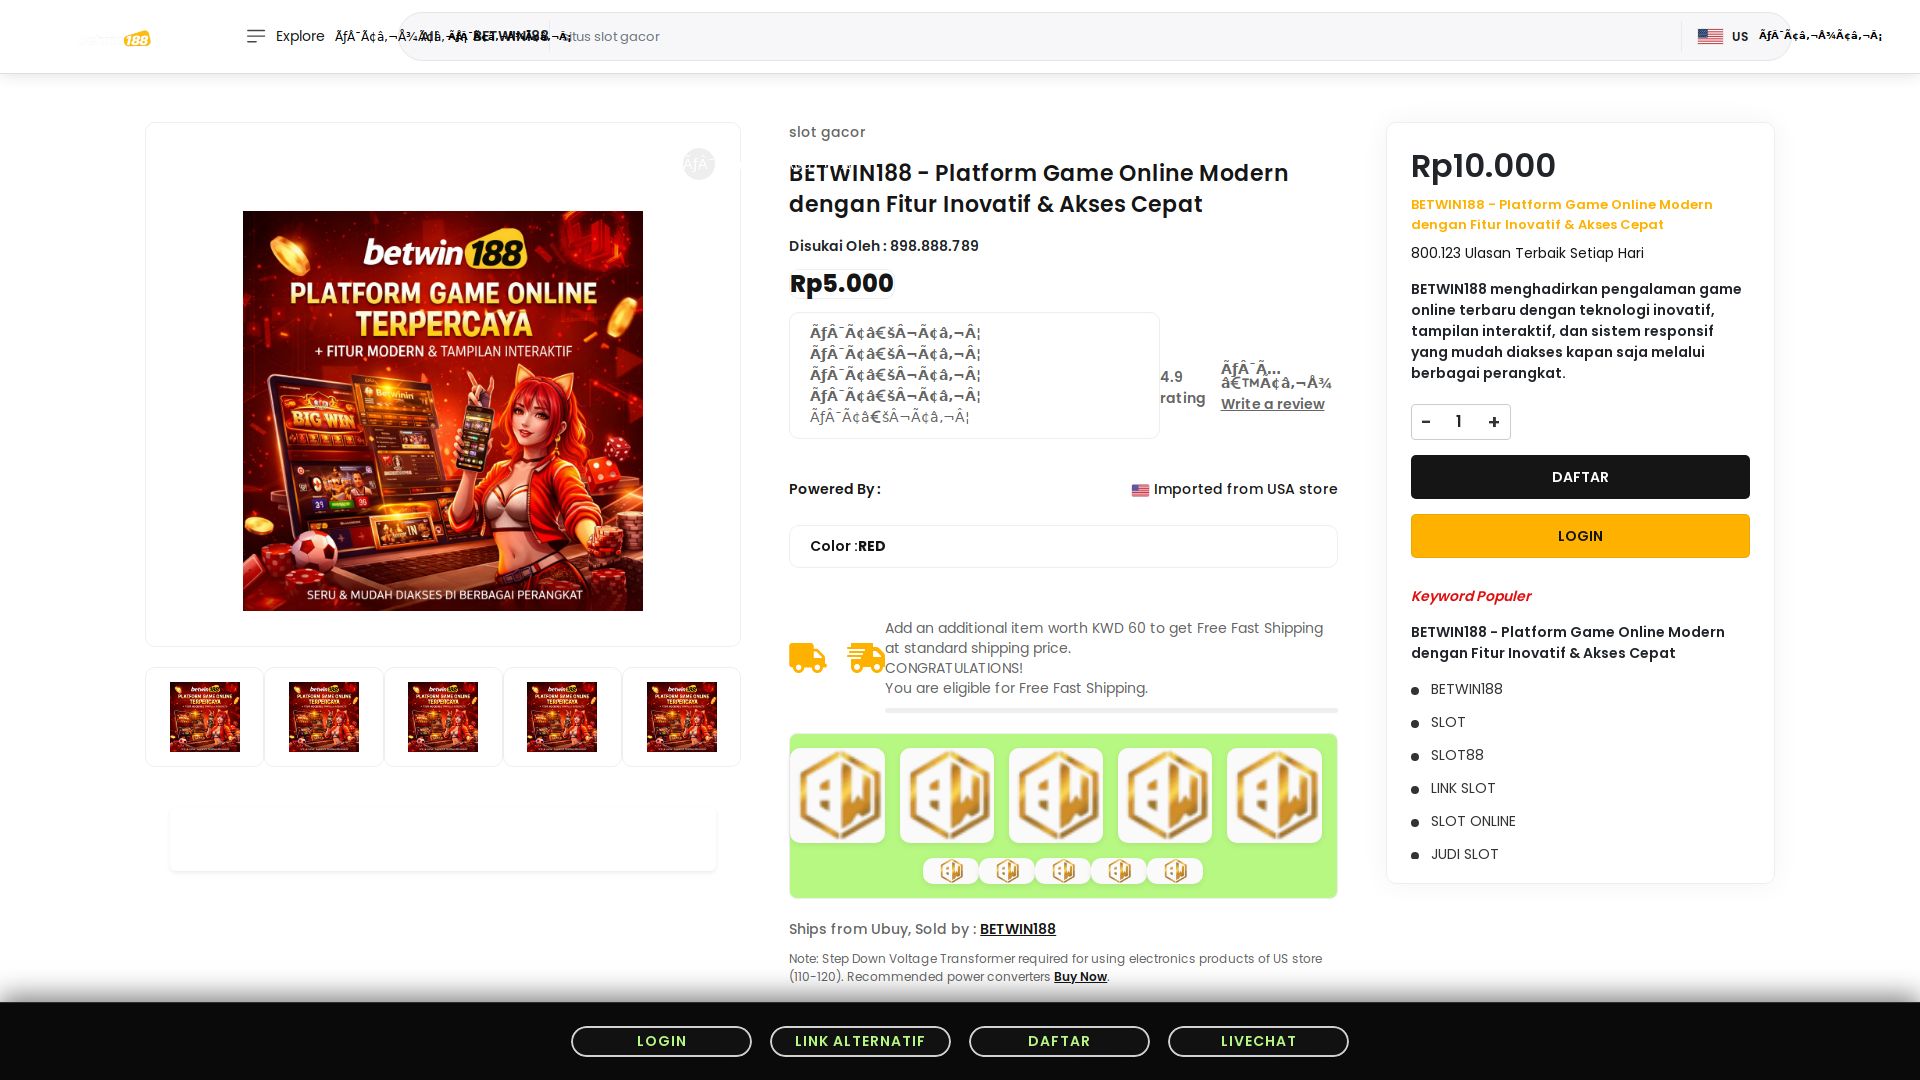Click the Buy Now link
The height and width of the screenshot is (1080, 1920).
pos(1079,977)
